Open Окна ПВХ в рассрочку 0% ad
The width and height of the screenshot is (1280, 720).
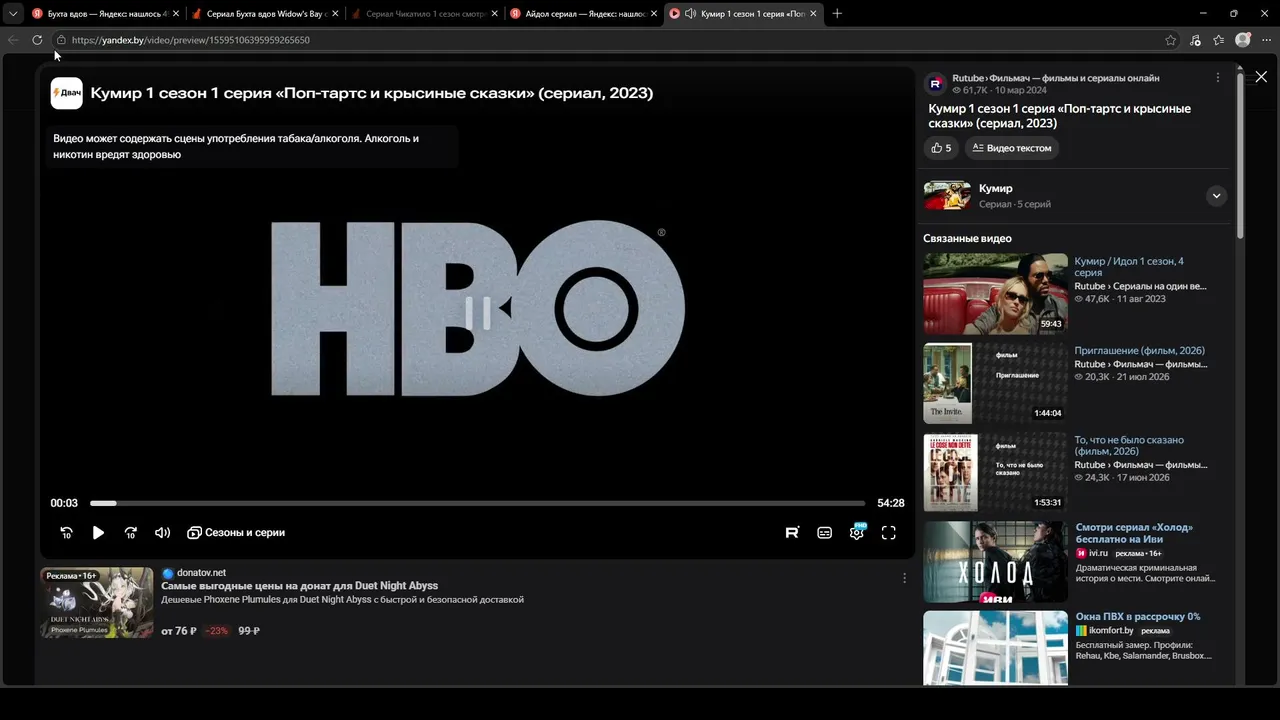[x=1138, y=617]
